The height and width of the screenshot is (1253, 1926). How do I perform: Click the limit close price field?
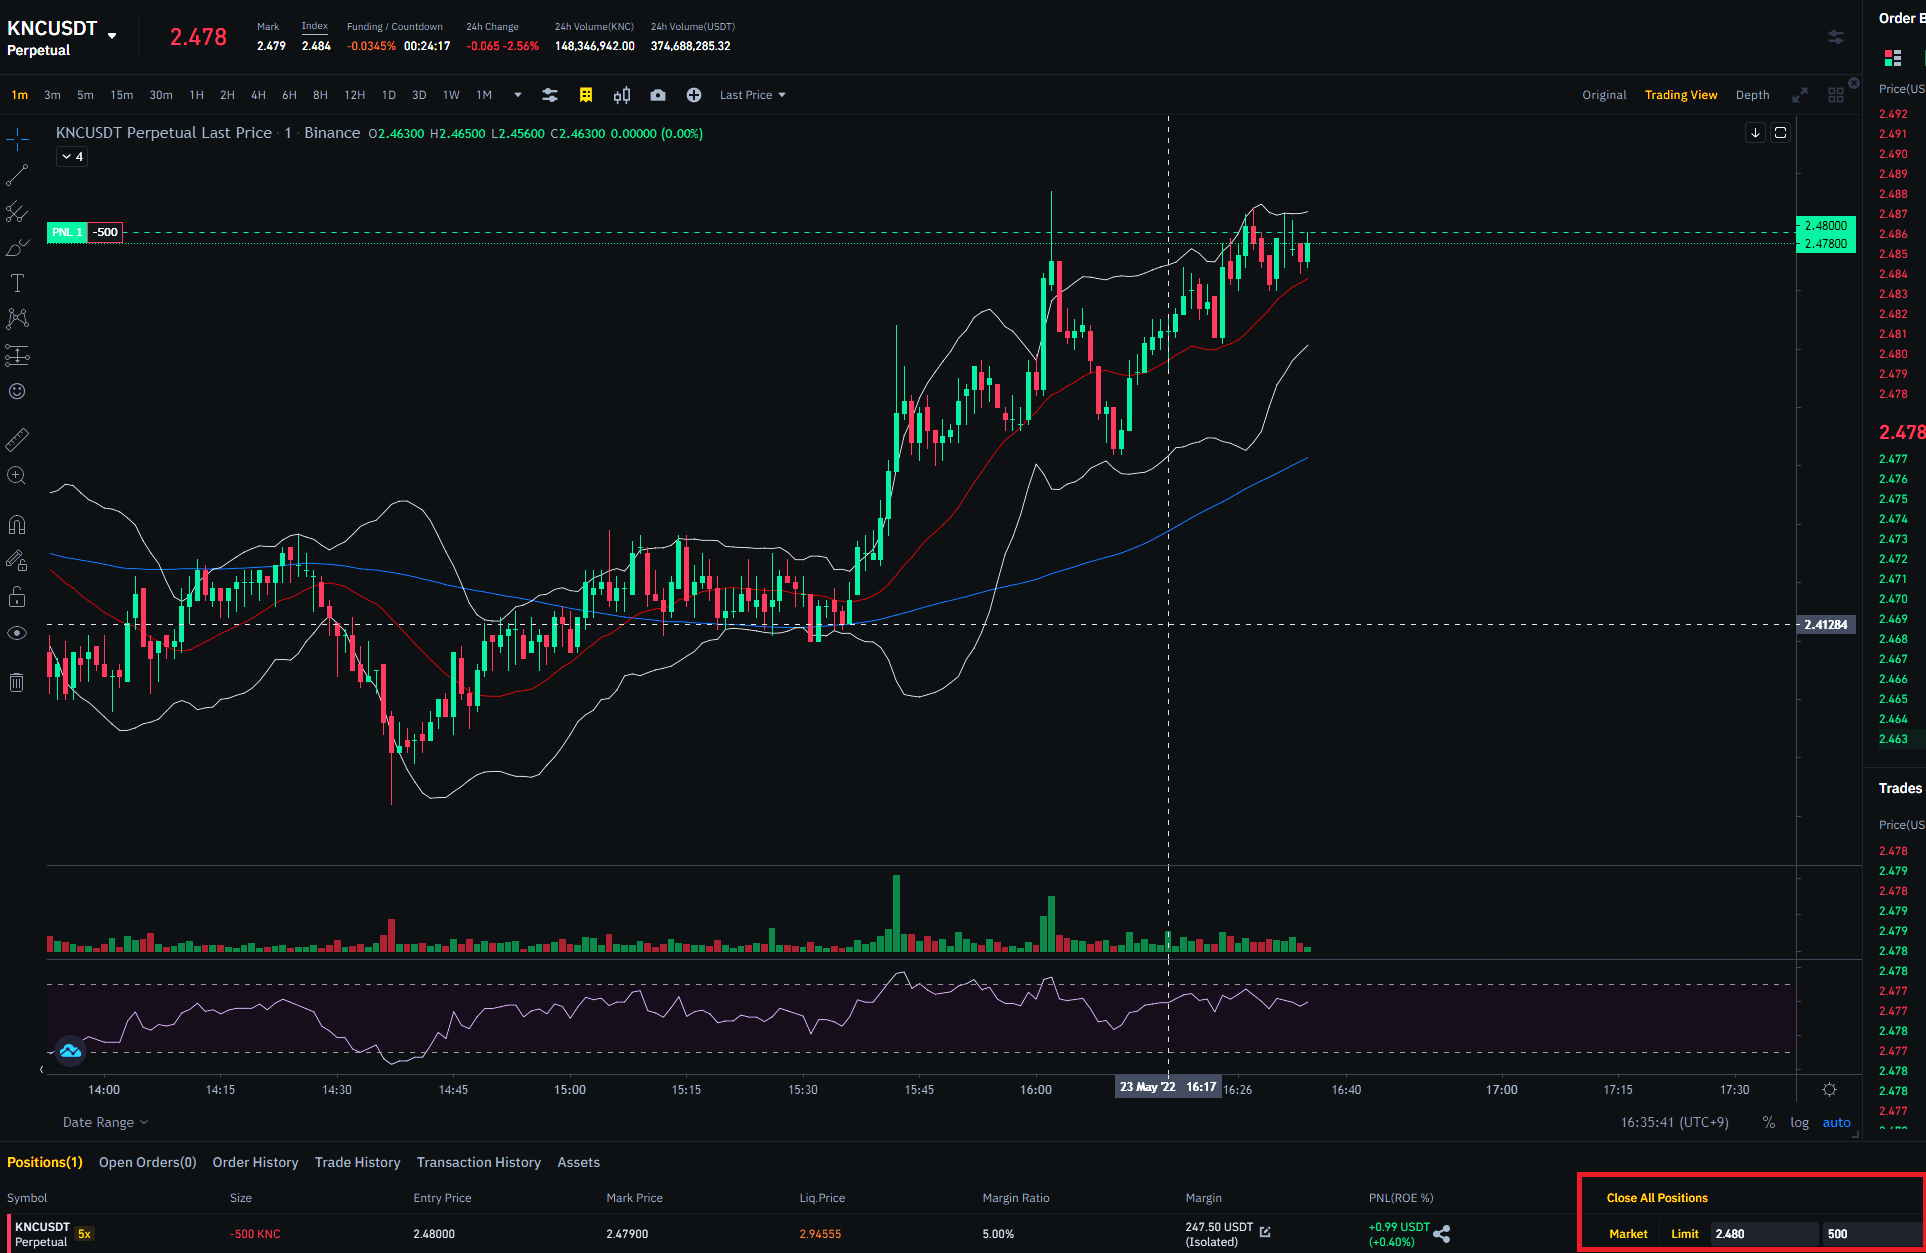point(1762,1234)
